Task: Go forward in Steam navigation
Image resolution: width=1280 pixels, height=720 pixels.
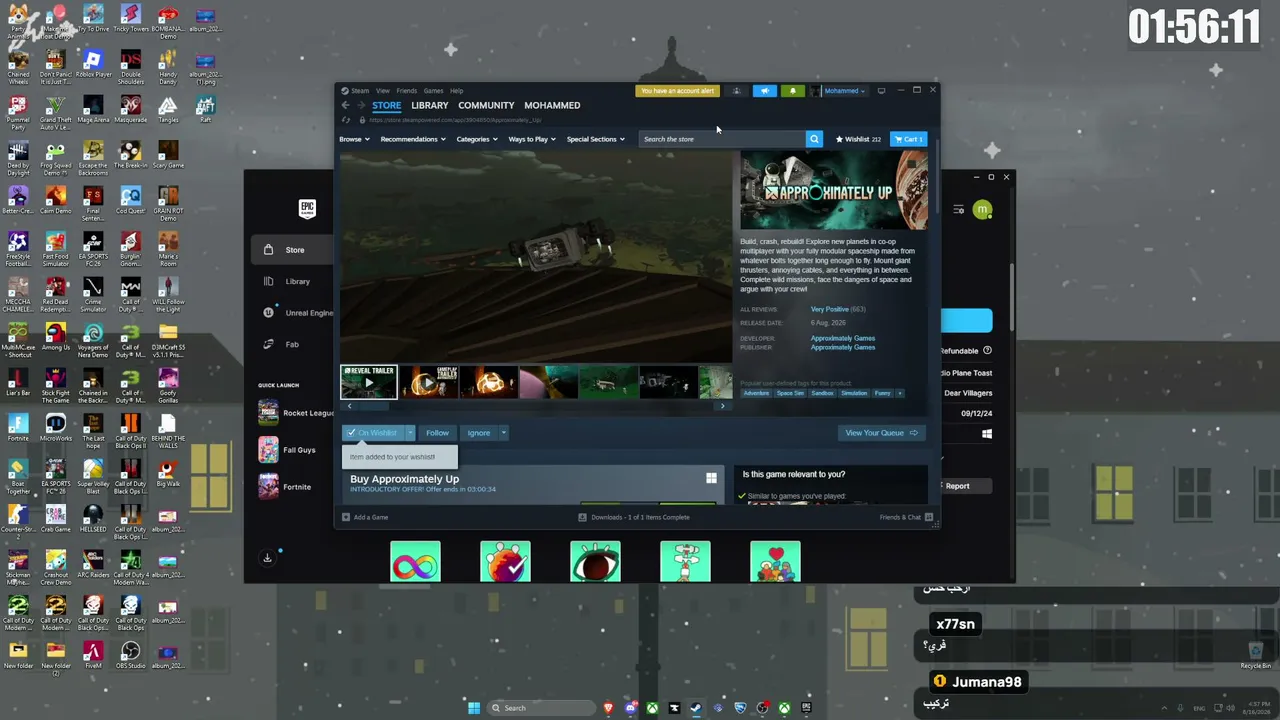Action: [361, 105]
